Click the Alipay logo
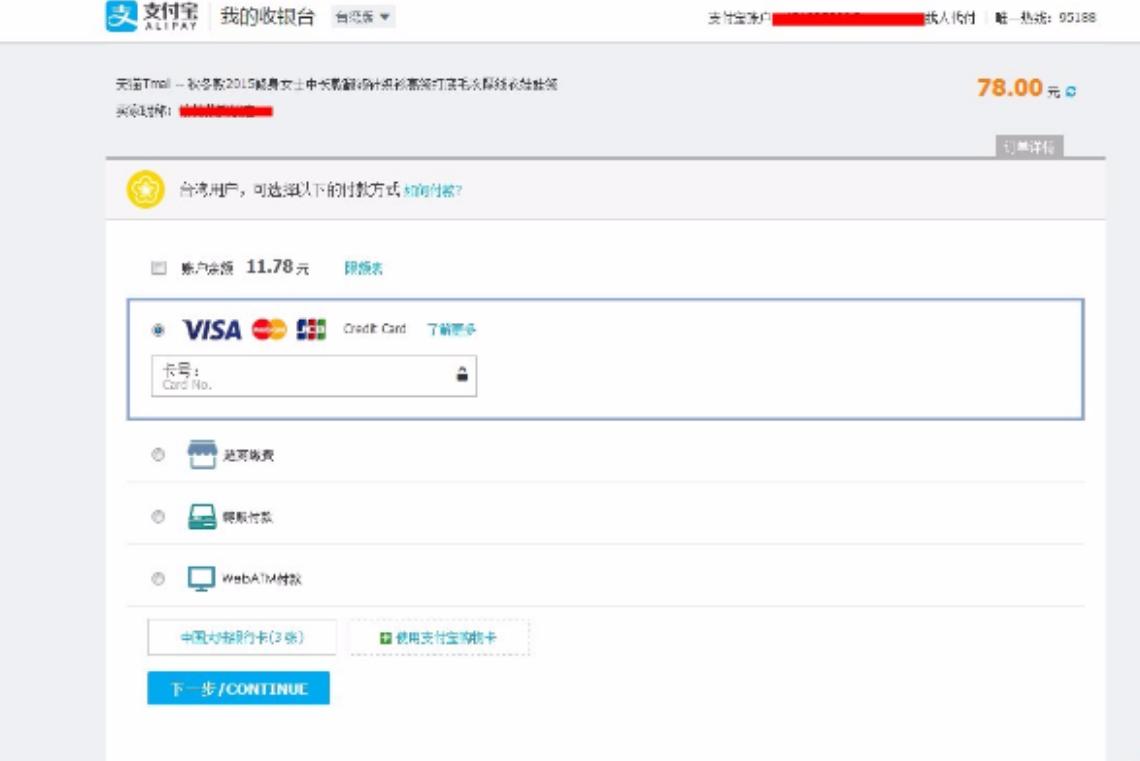Screen dimensions: 1140x761 (x=151, y=16)
